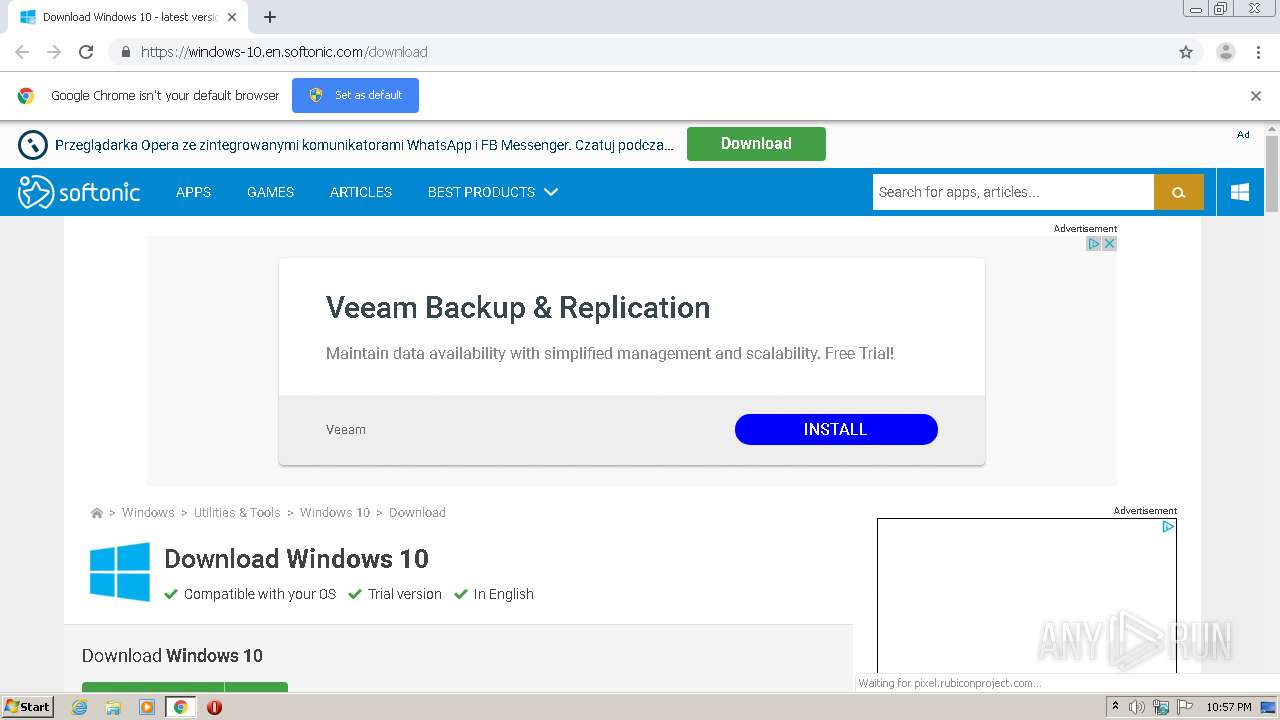
Task: Click the browser forward arrow
Action: [54, 52]
